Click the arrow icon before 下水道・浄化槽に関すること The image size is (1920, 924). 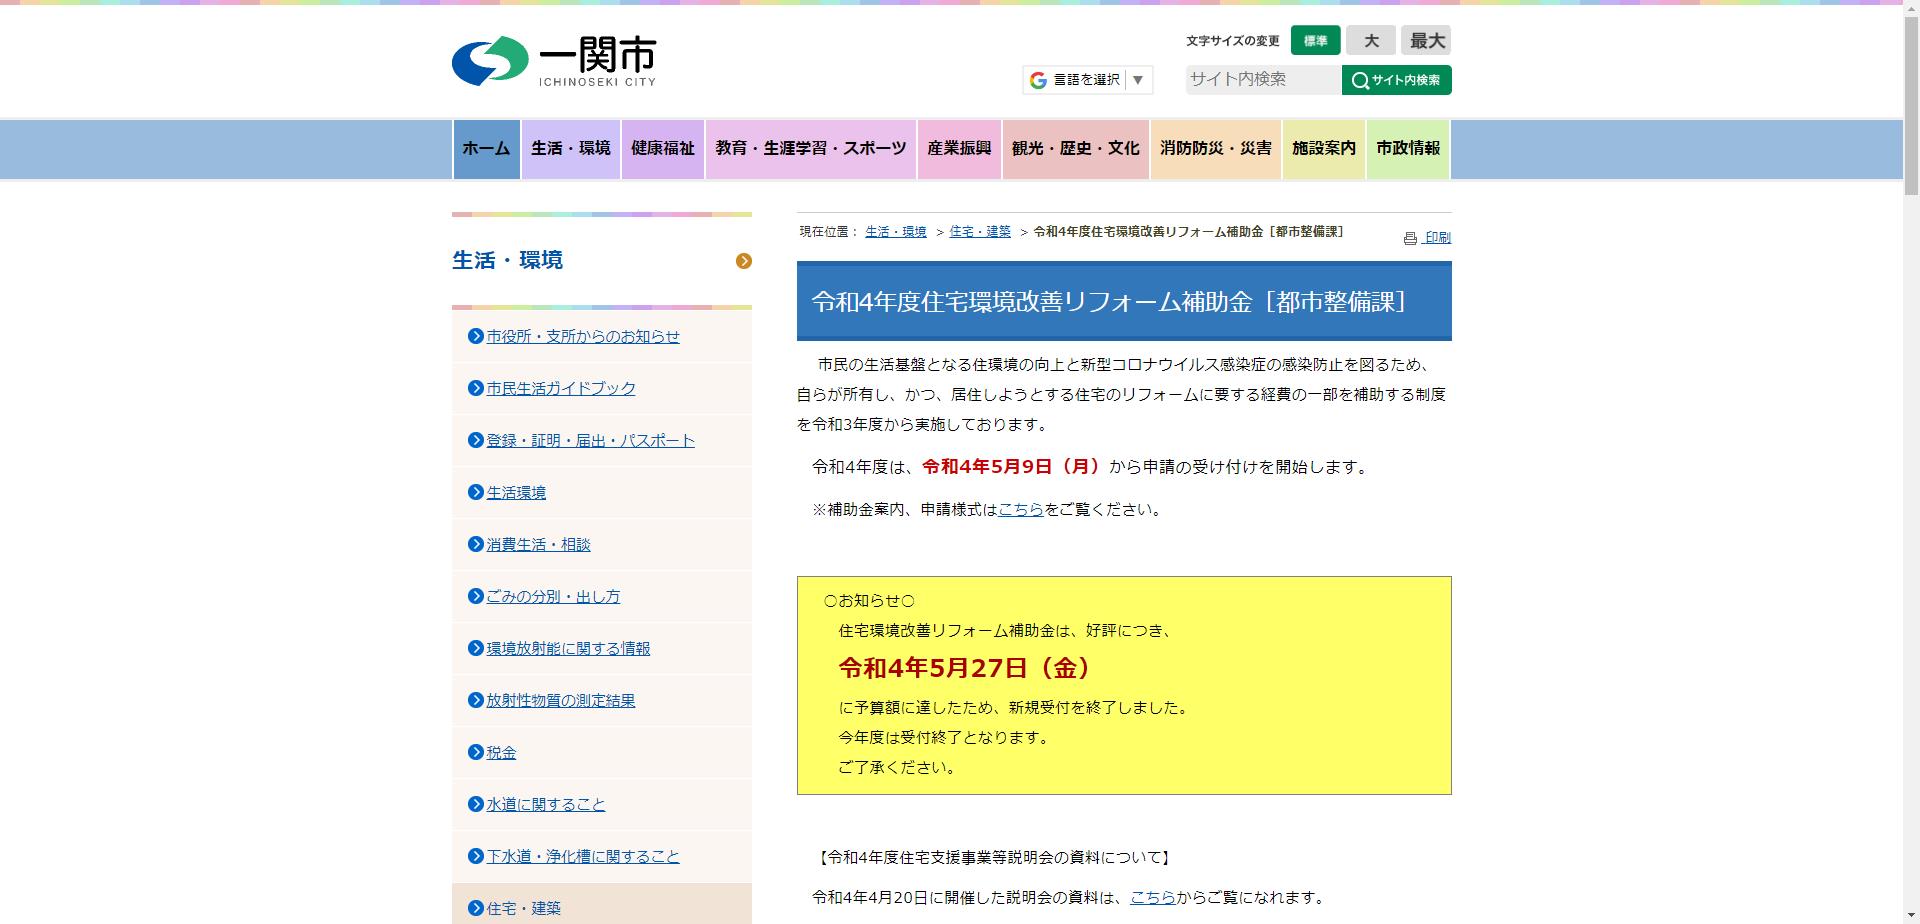coord(476,856)
